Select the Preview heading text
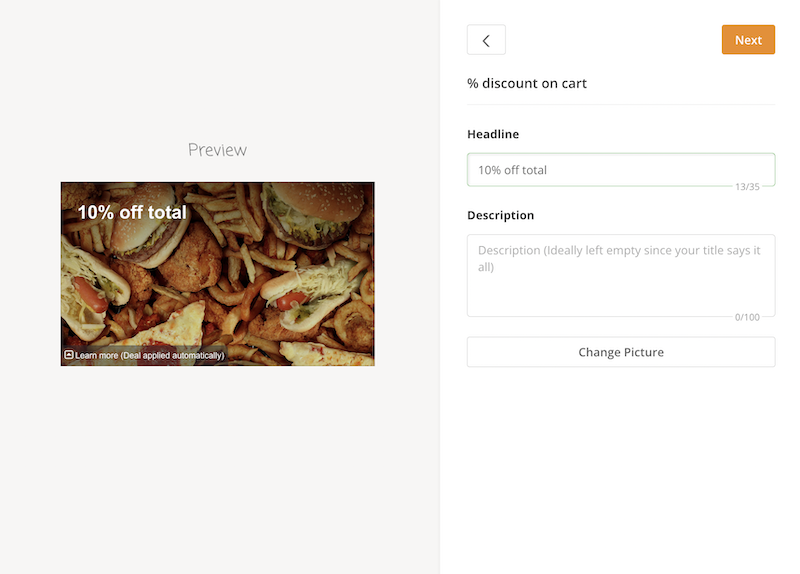Screen dimensions: 800x574 pyautogui.click(x=217, y=150)
